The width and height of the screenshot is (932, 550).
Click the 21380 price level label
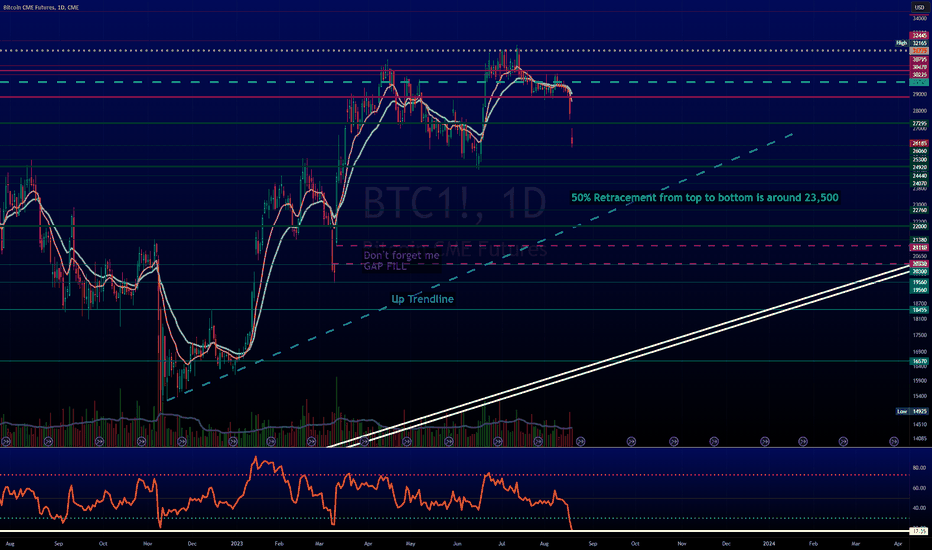tap(920, 240)
